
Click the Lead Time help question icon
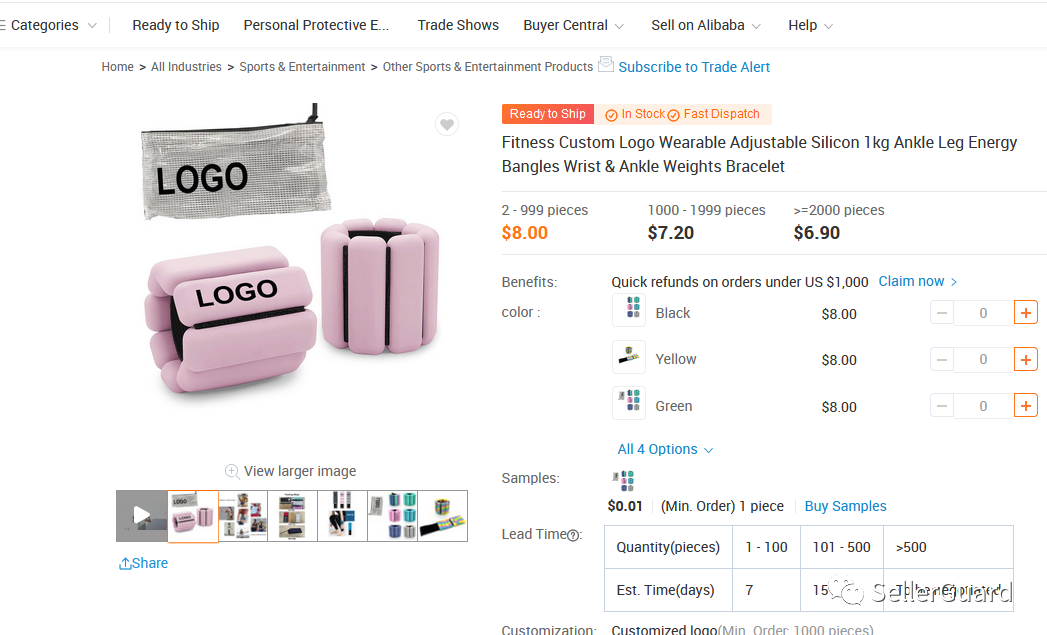coord(574,535)
